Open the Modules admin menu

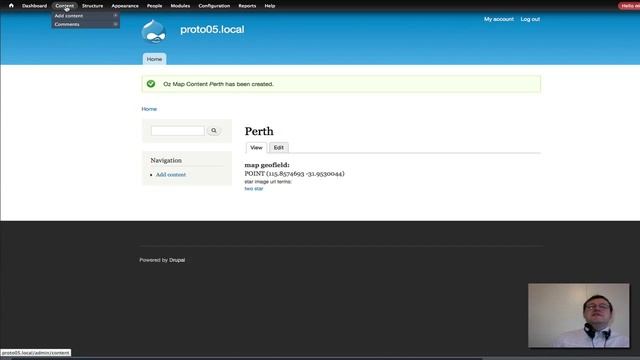(180, 6)
